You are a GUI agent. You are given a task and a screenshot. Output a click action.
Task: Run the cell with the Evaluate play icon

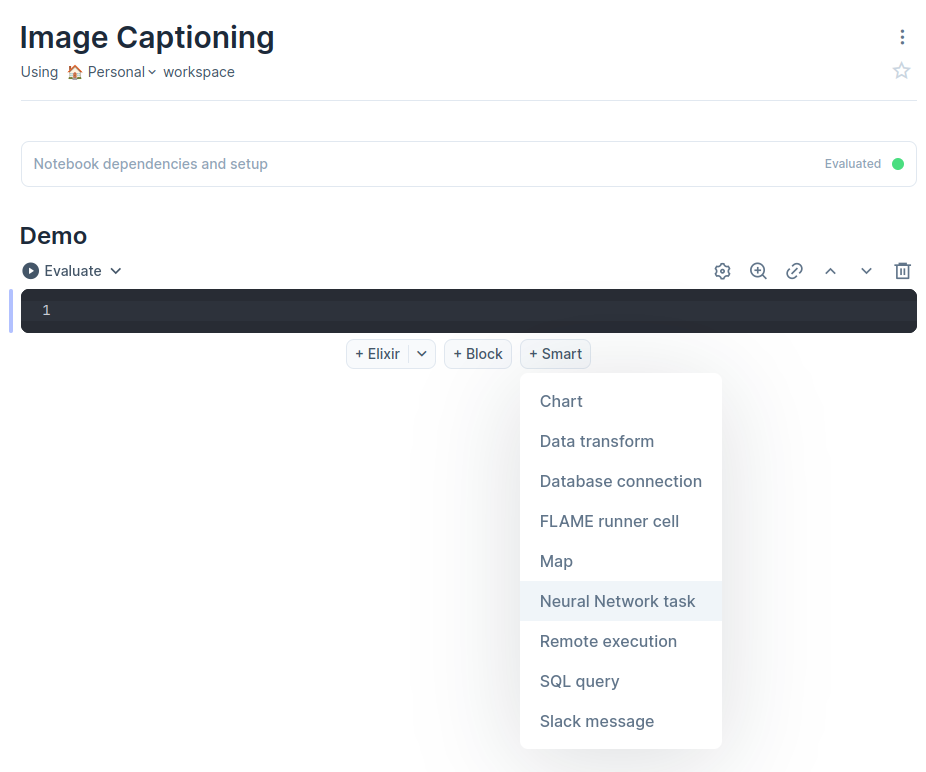click(30, 271)
